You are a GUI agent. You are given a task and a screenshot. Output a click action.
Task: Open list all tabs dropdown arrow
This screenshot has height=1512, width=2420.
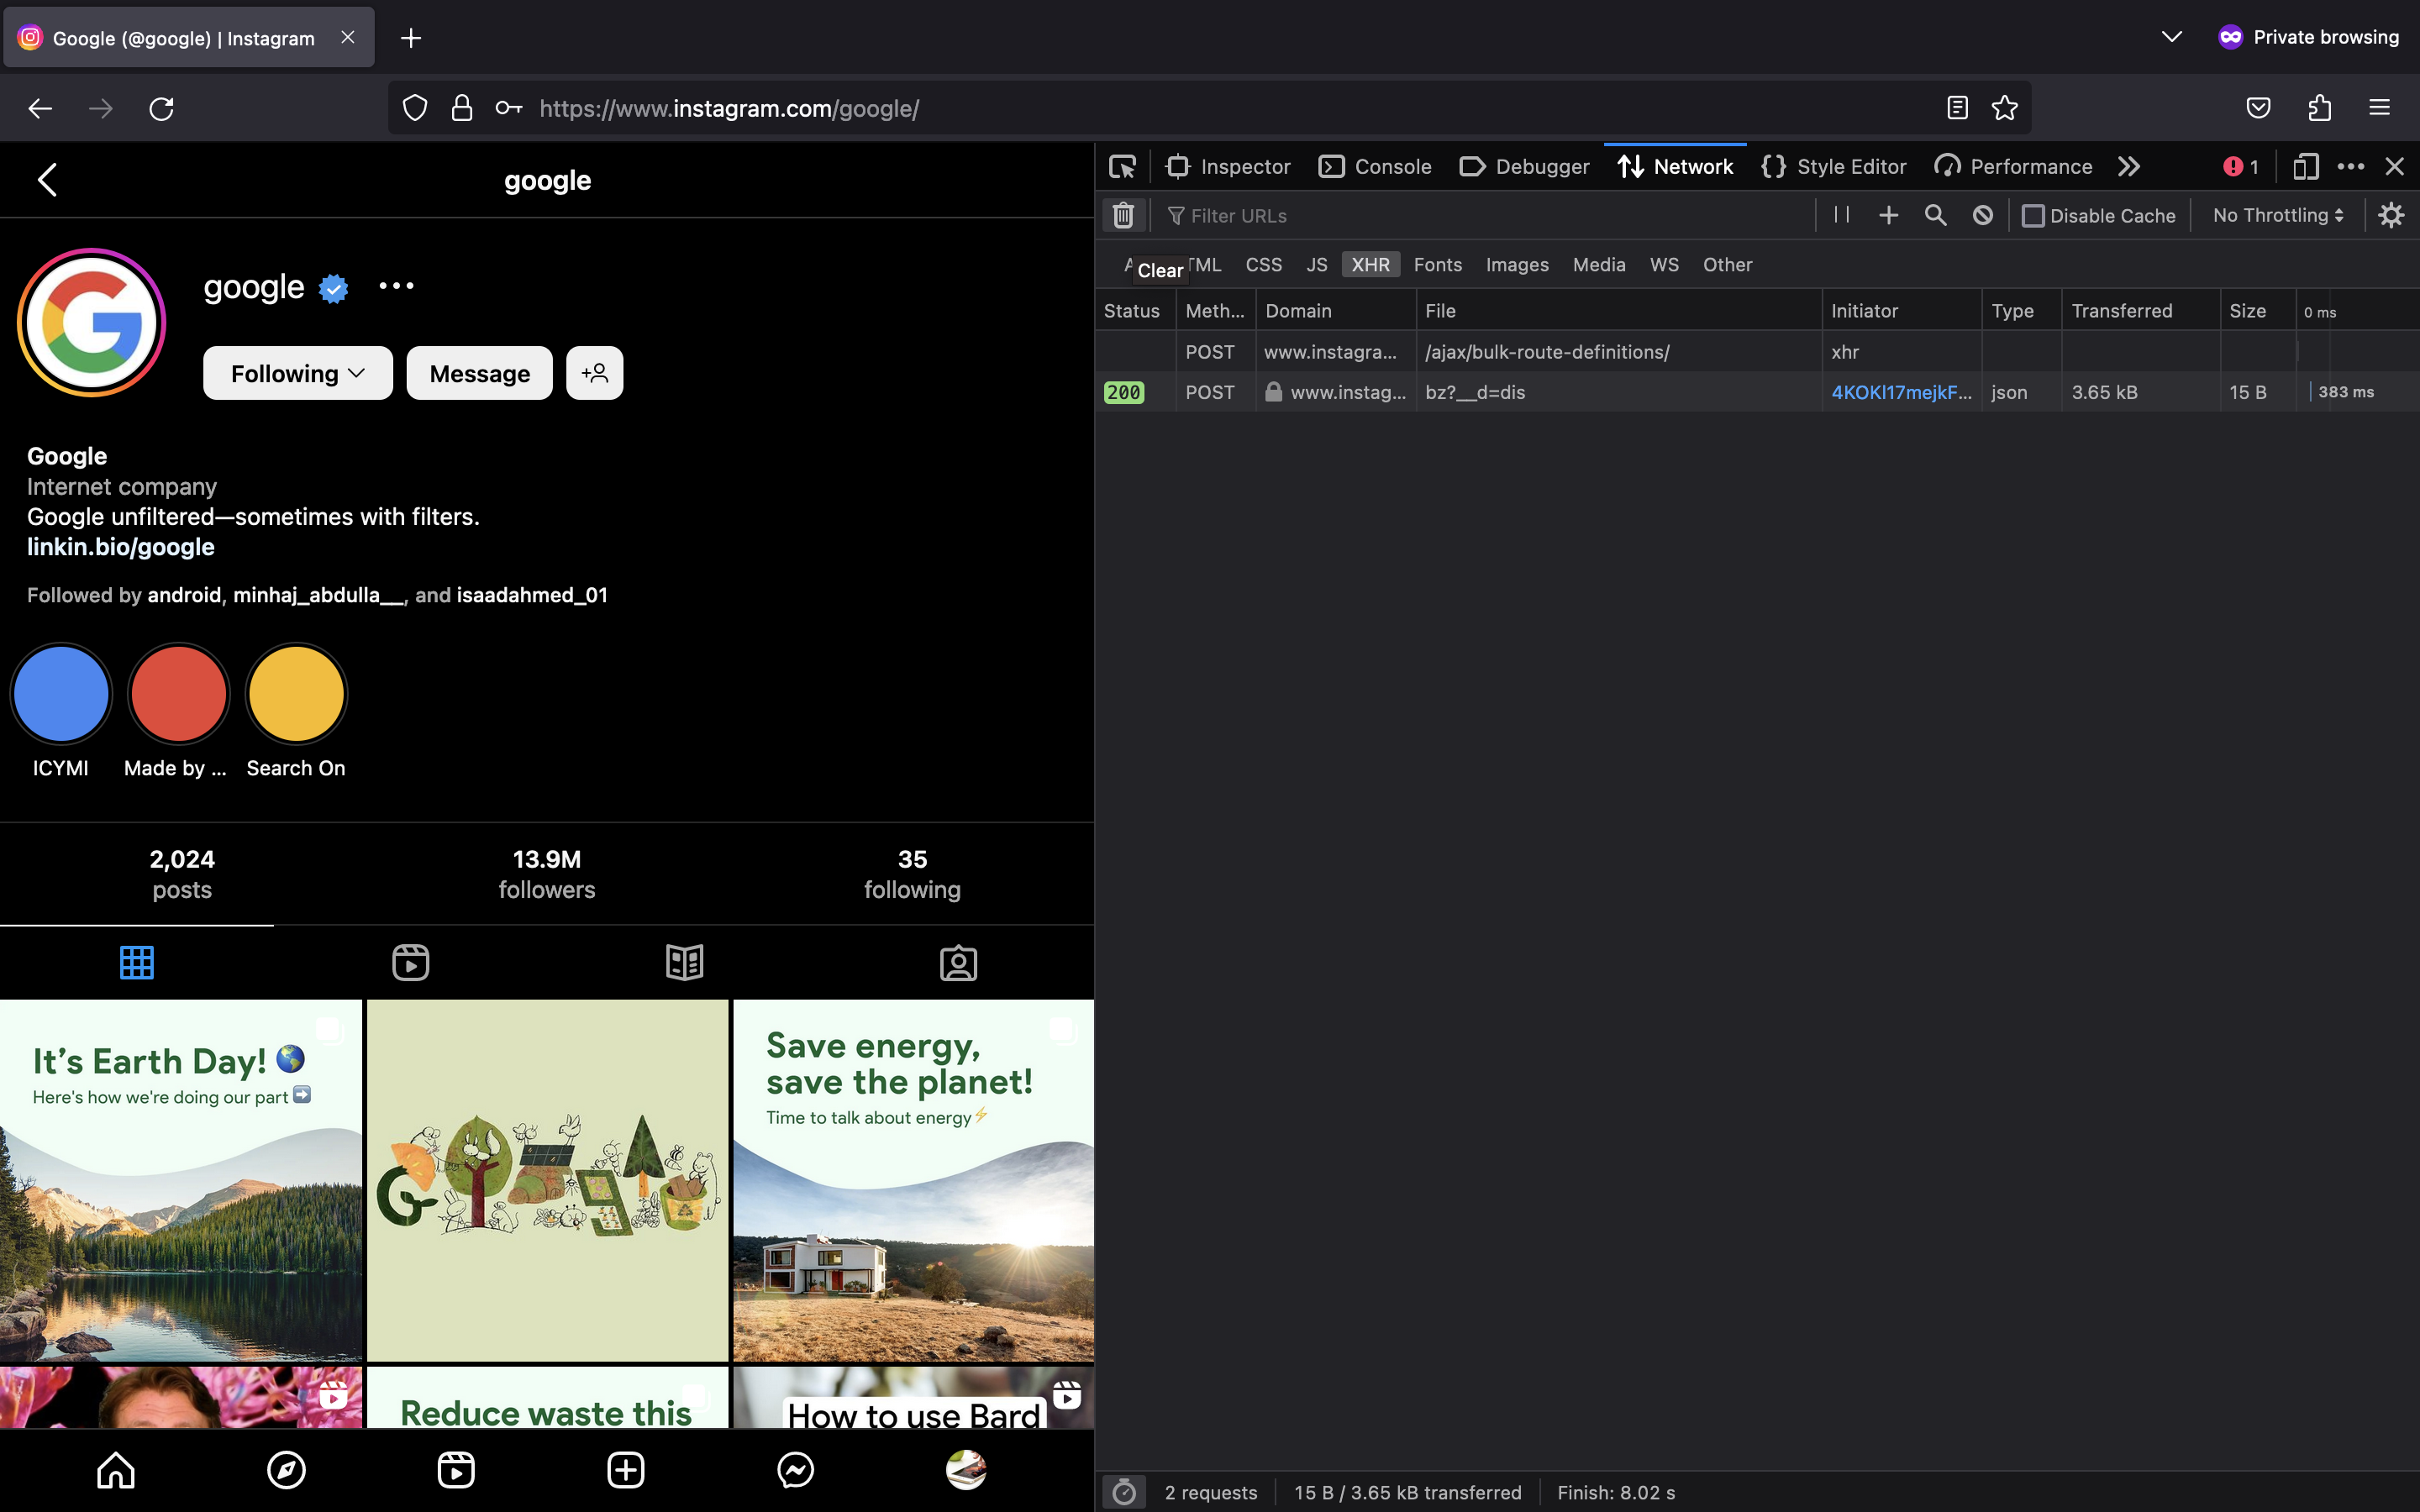2171,37
